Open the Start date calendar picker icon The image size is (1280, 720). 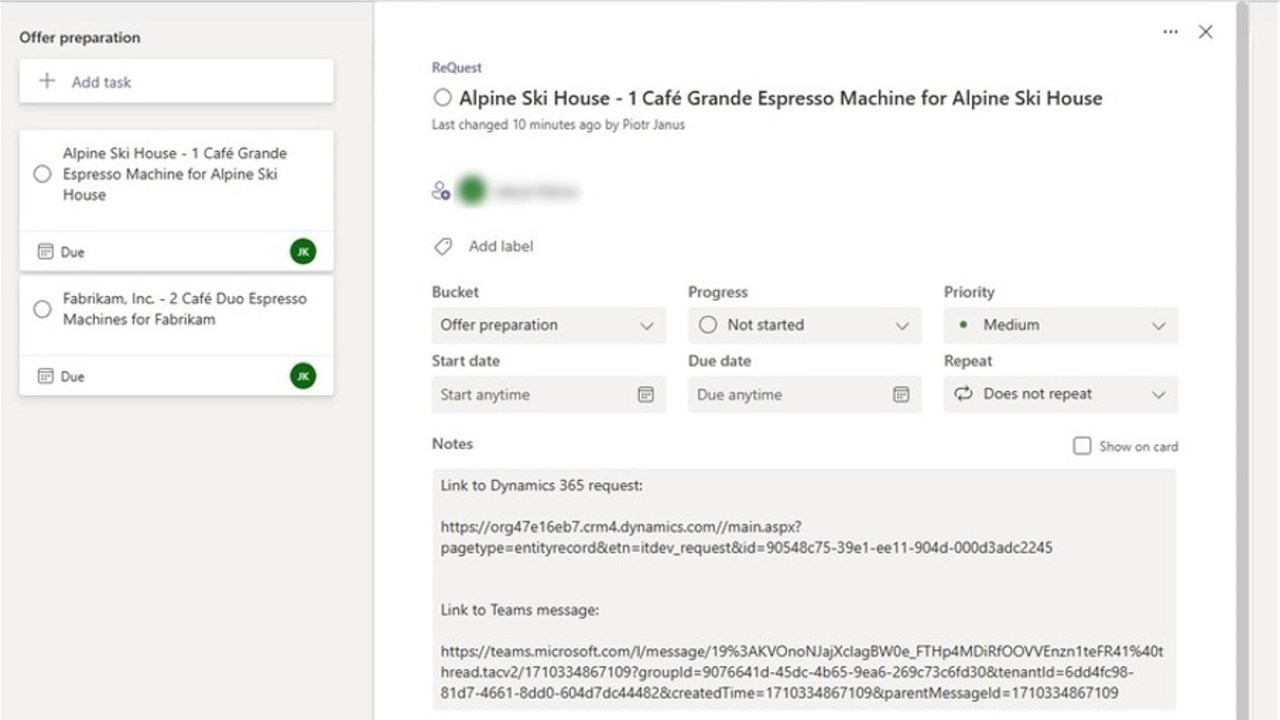646,394
